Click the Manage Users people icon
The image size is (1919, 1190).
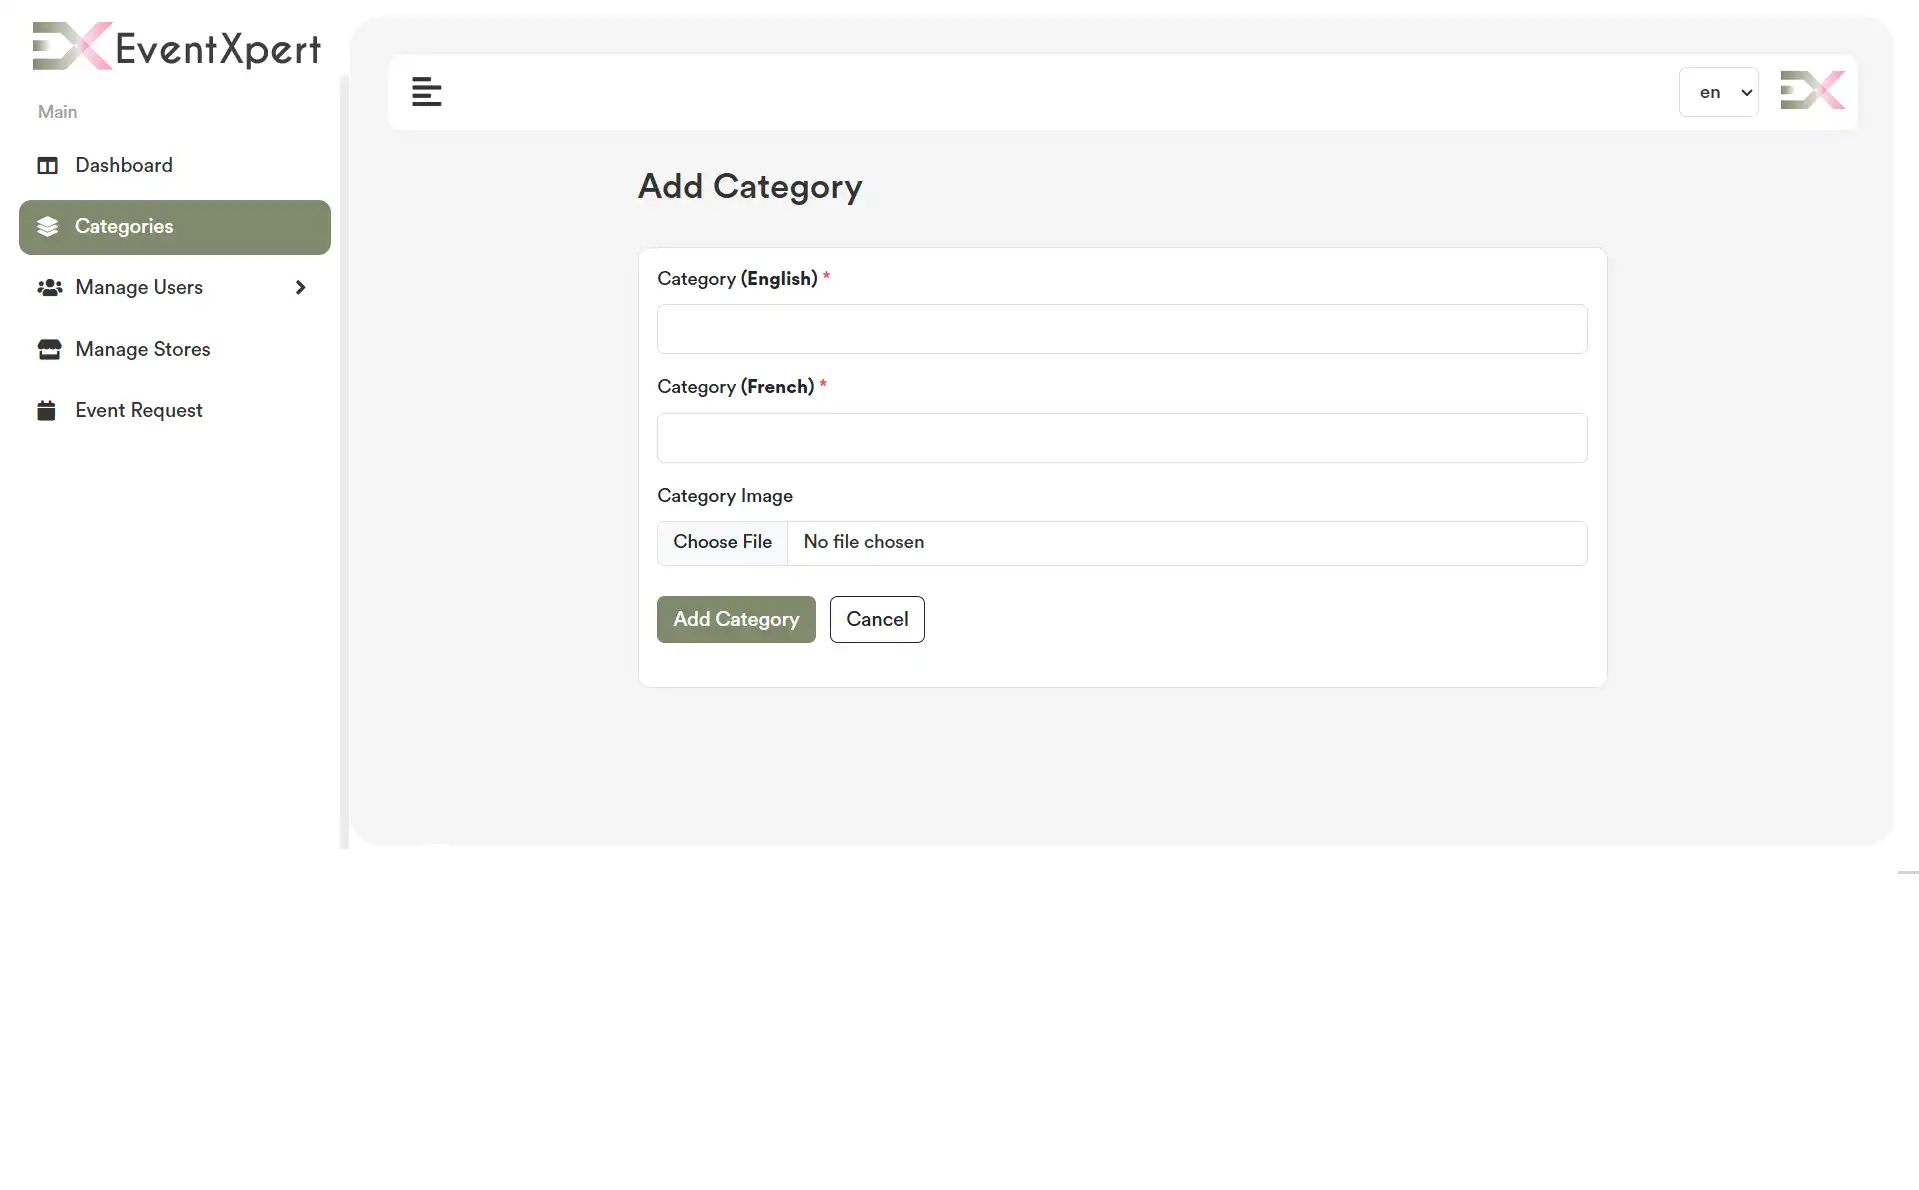coord(50,287)
